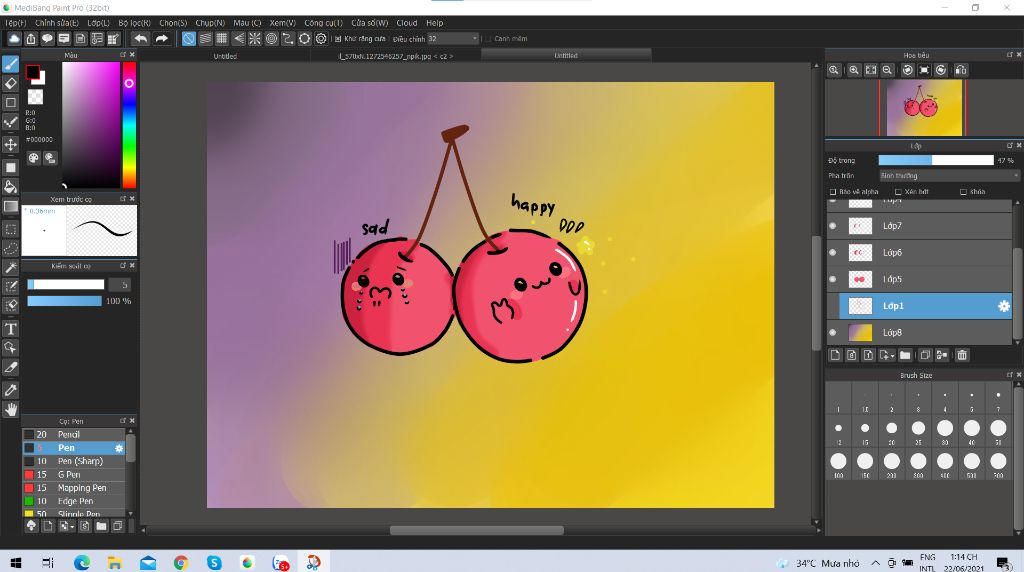
Task: Turn snap off using the highlighted toolbar icon
Action: [x=189, y=39]
